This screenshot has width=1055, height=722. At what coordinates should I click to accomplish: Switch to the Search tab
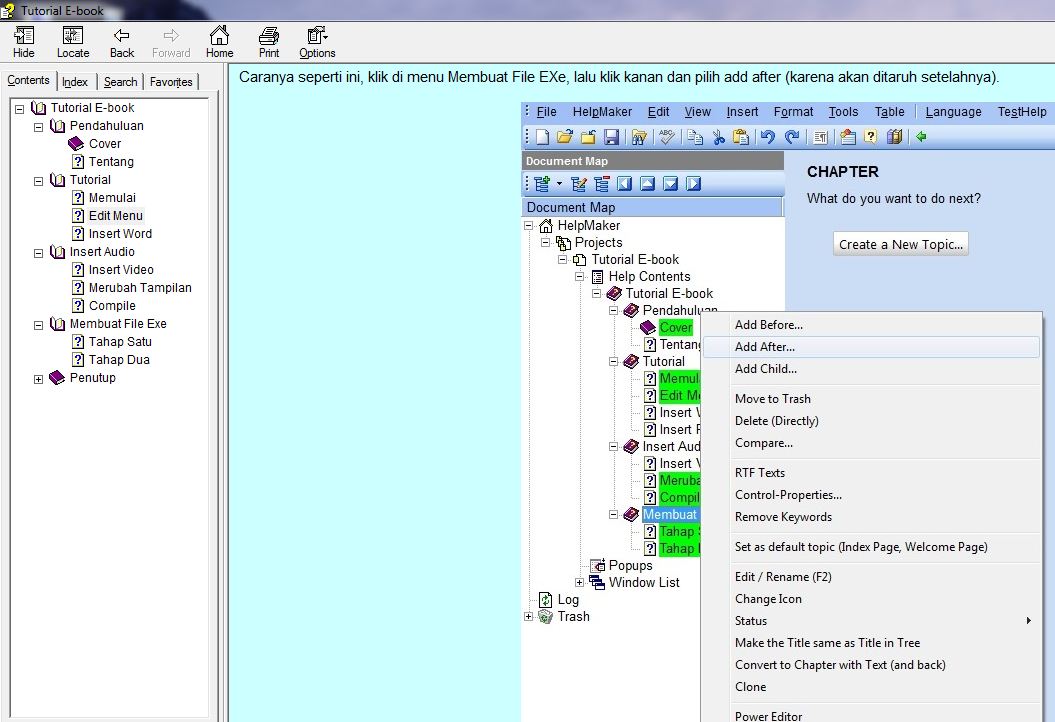pyautogui.click(x=120, y=81)
